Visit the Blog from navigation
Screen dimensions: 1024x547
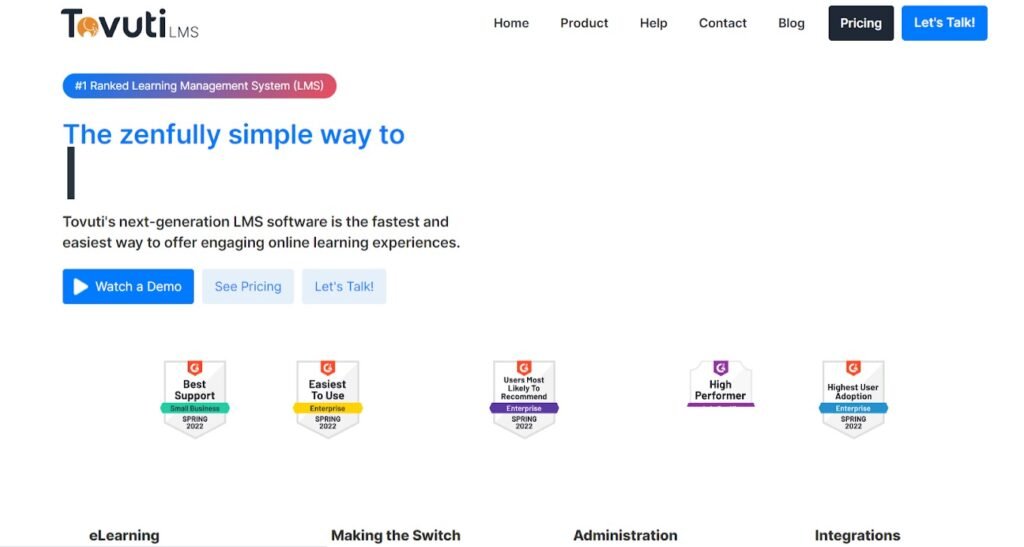(x=791, y=23)
